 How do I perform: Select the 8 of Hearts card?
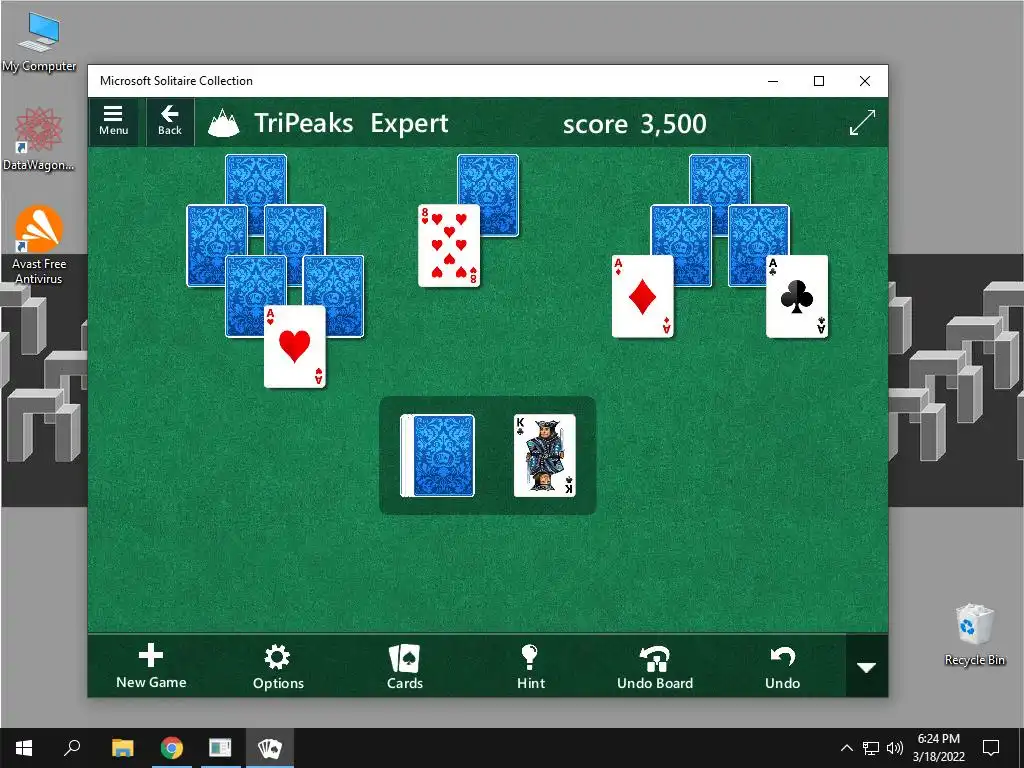tap(449, 246)
